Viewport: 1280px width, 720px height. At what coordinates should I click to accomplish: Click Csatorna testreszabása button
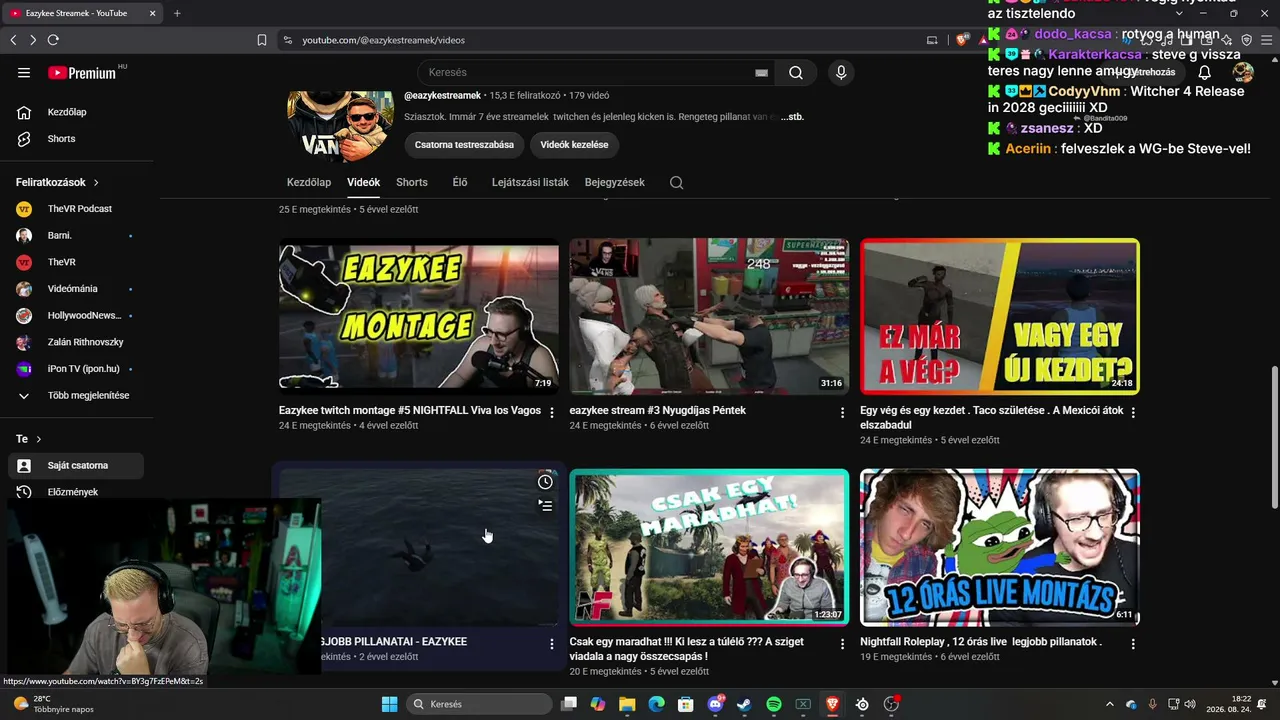464,145
